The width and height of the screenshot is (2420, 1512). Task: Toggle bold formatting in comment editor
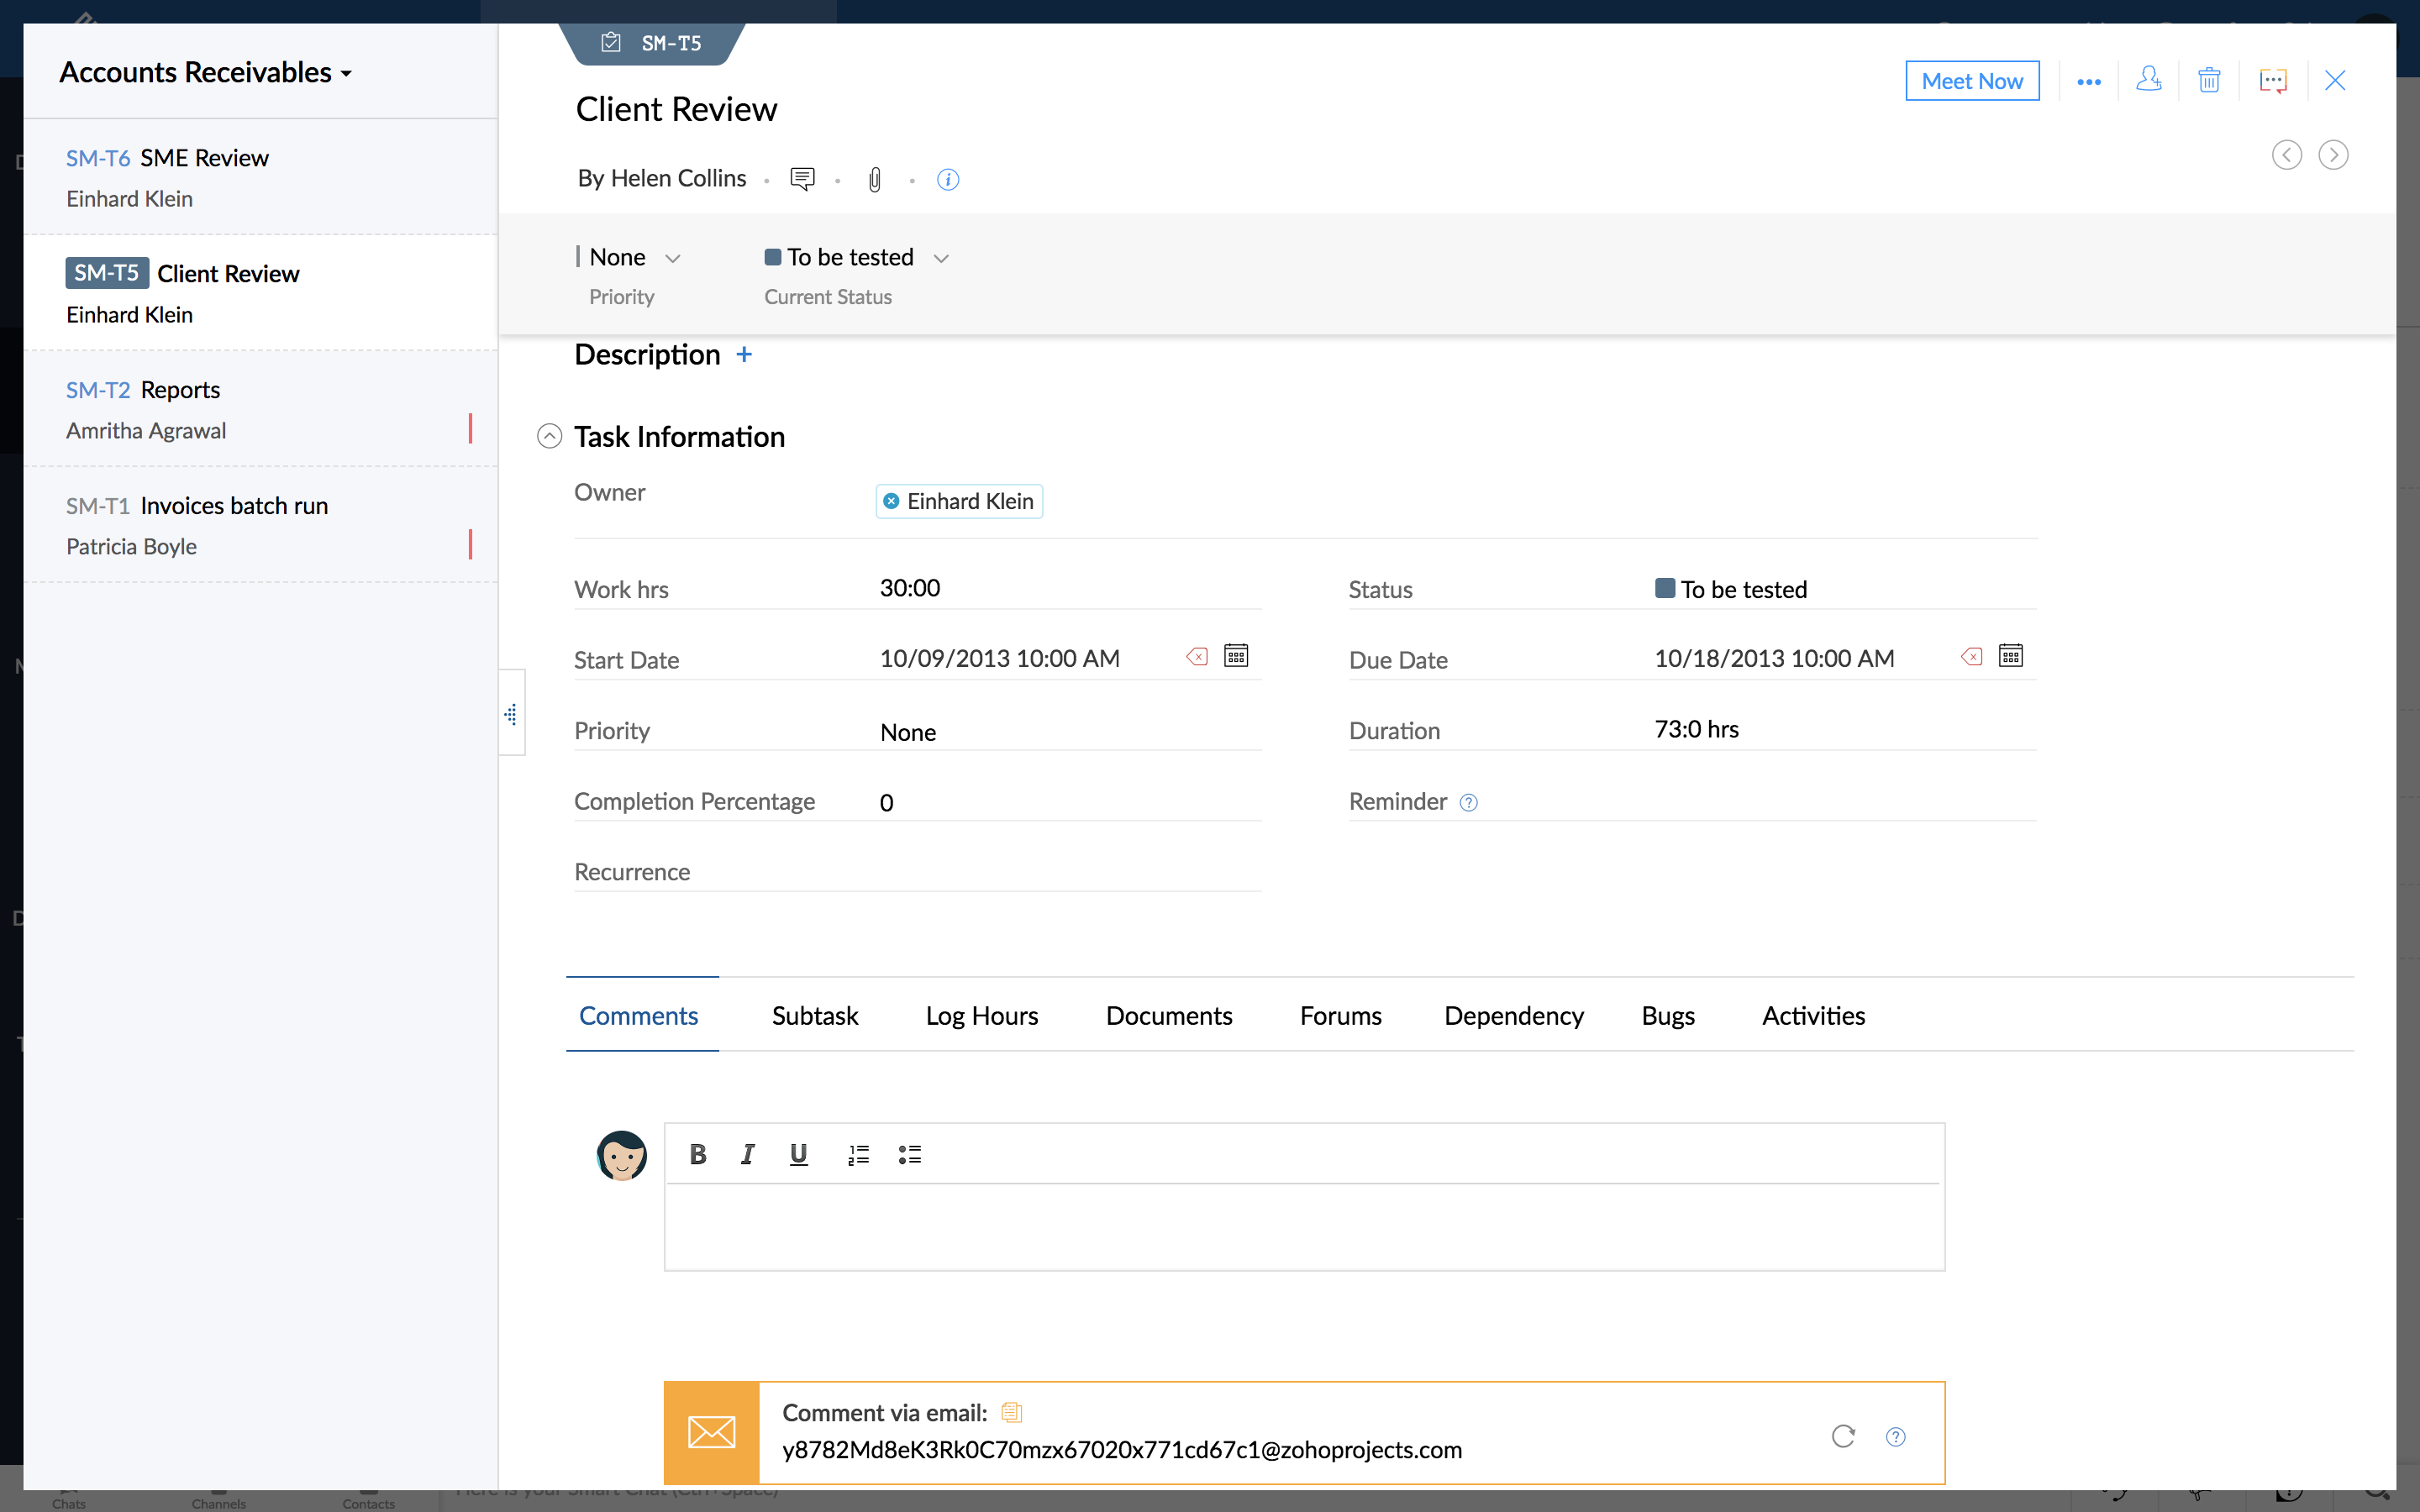(x=698, y=1155)
